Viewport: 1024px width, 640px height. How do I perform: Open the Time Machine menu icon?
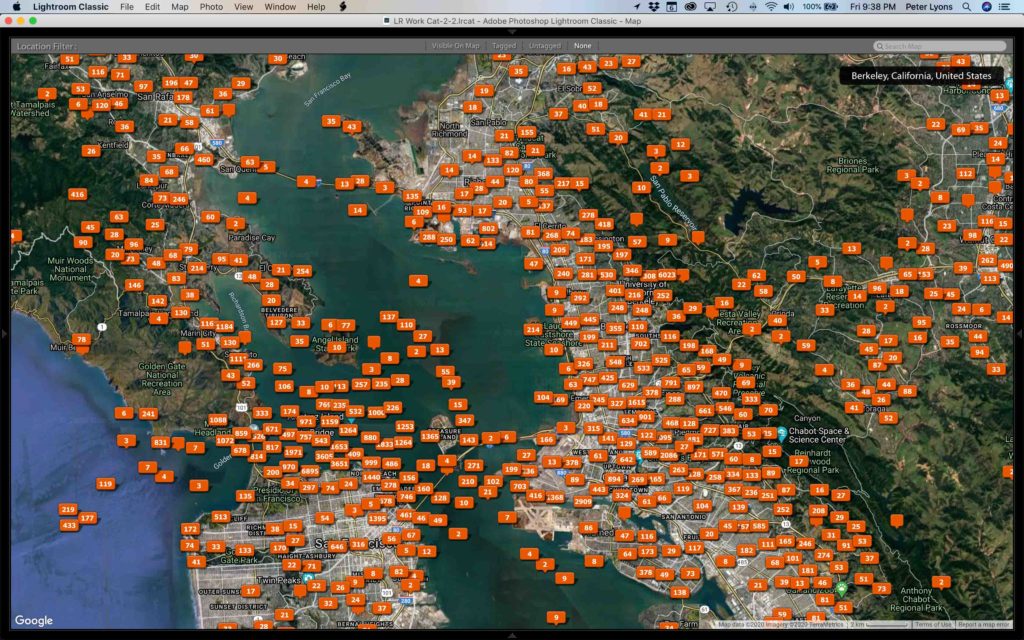[x=731, y=7]
